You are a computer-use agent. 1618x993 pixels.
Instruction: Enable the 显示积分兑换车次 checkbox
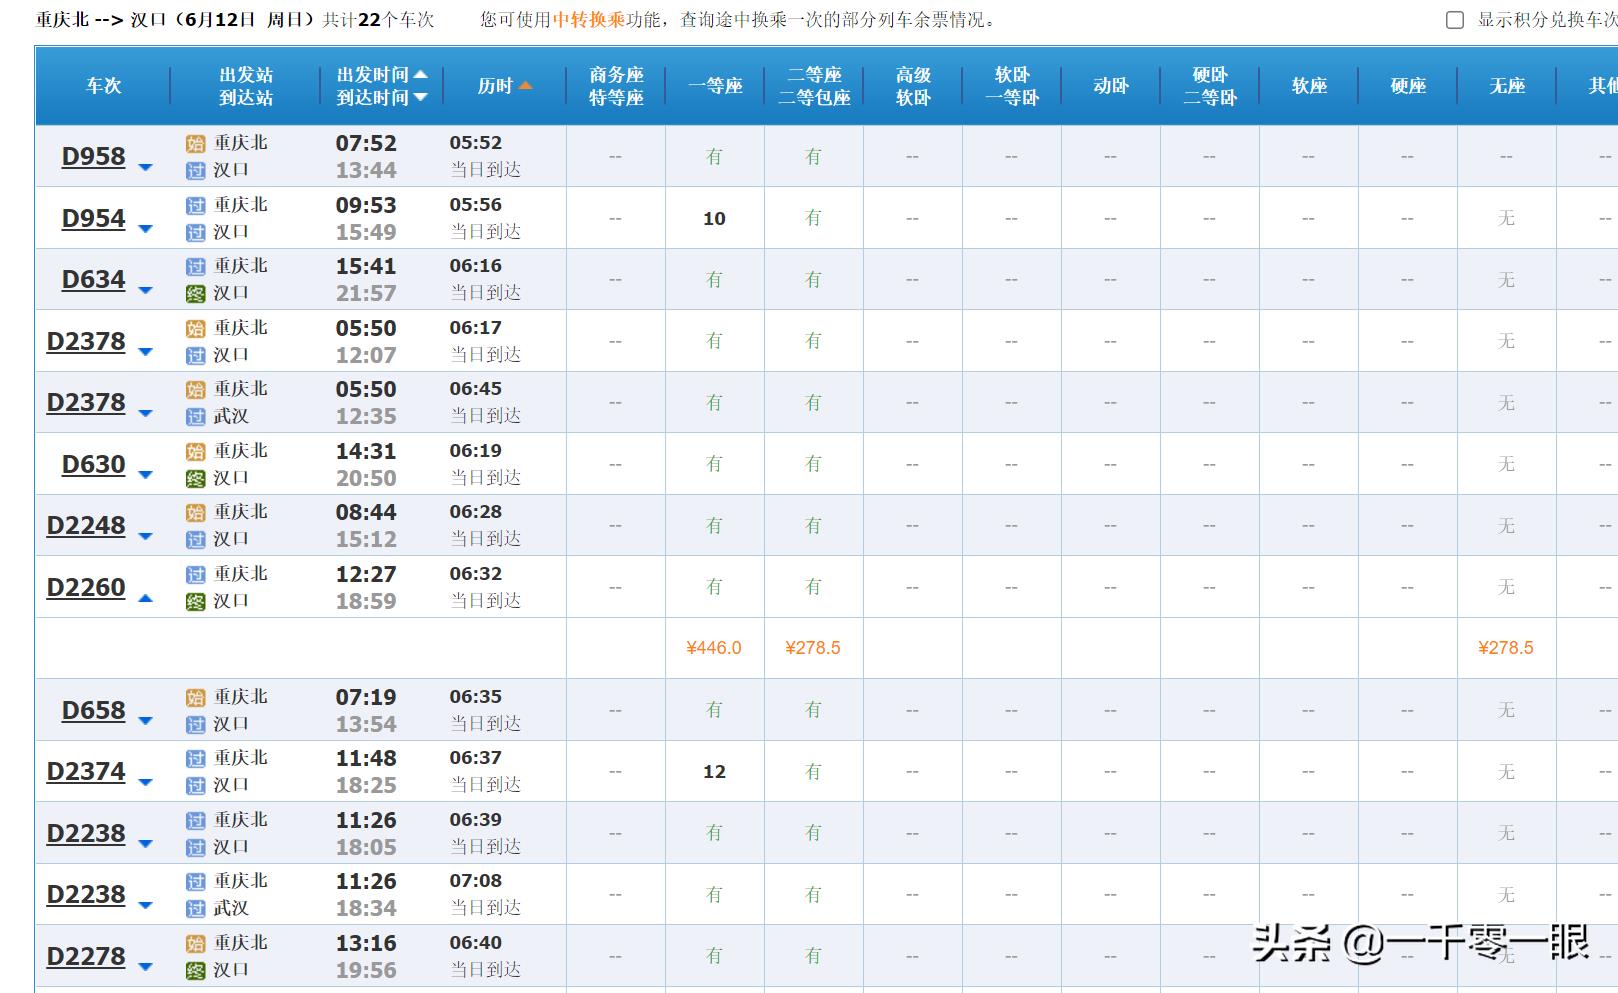[x=1455, y=20]
